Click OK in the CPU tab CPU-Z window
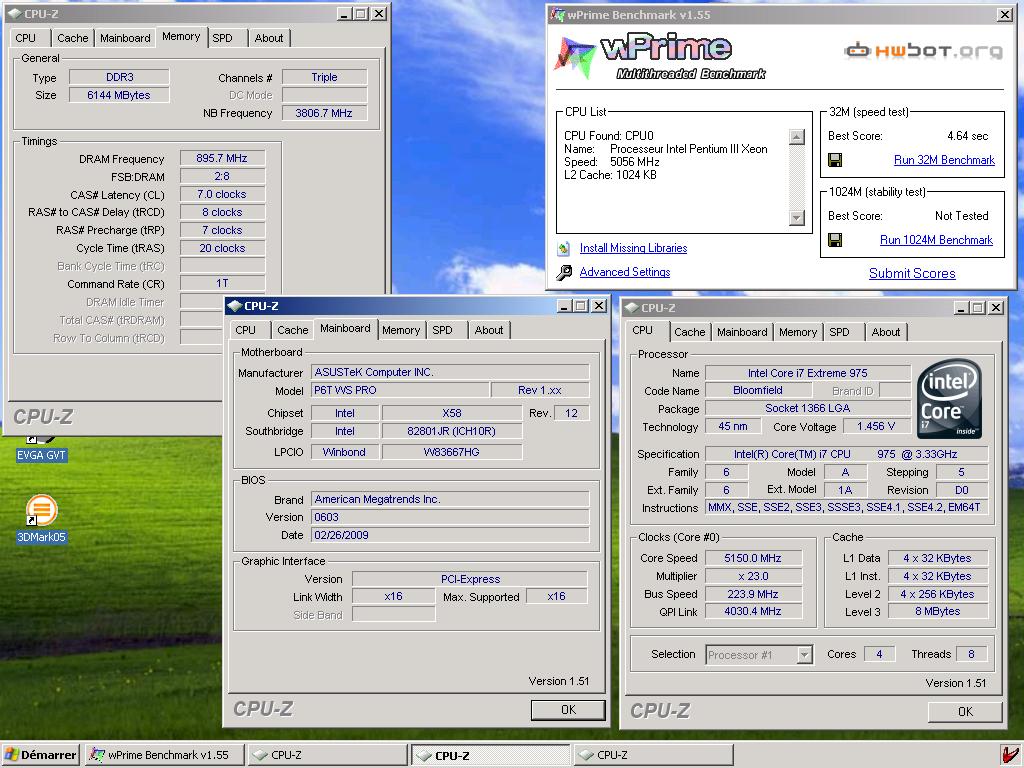 pyautogui.click(x=965, y=712)
